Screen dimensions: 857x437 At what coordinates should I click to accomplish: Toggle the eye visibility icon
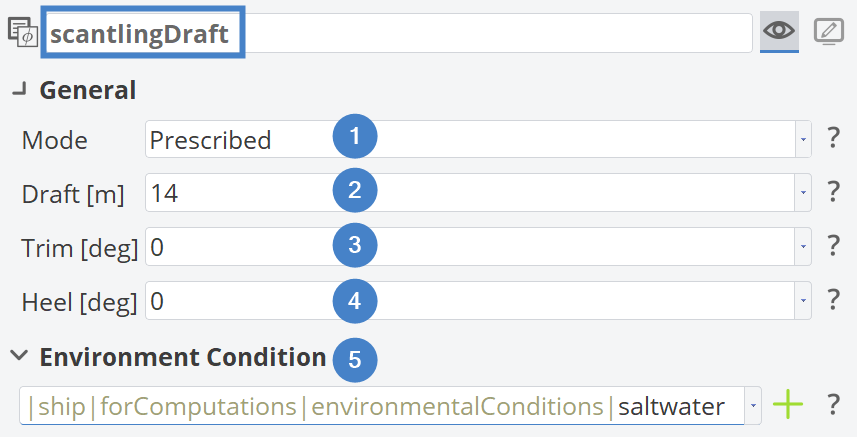coord(779,32)
